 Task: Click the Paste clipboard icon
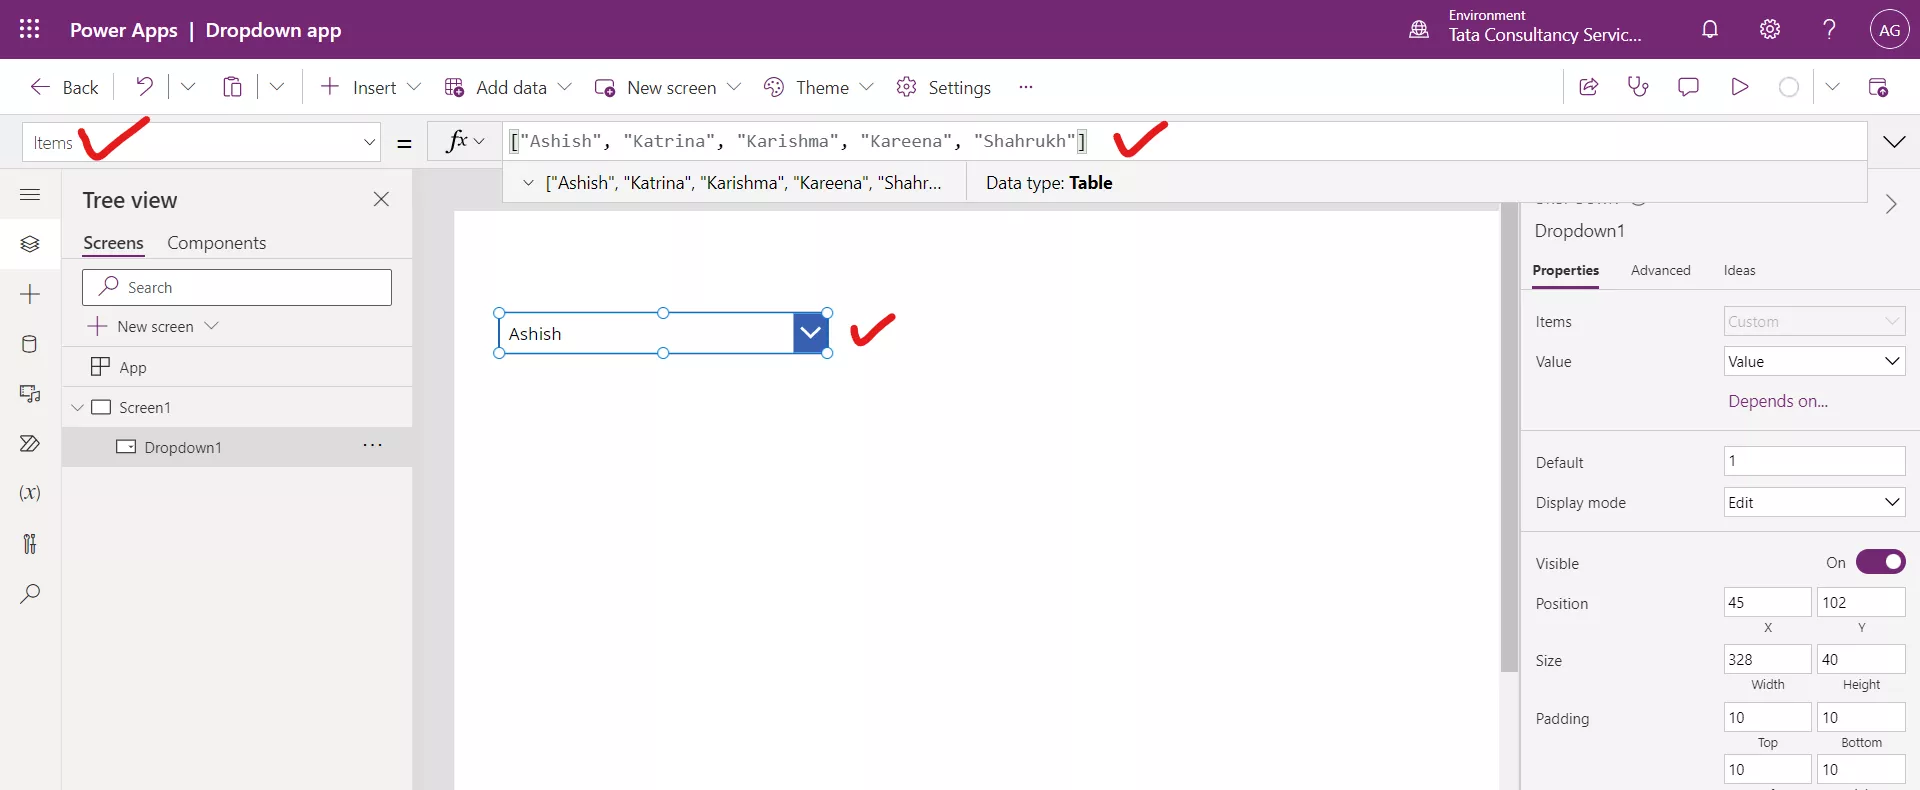pyautogui.click(x=232, y=87)
